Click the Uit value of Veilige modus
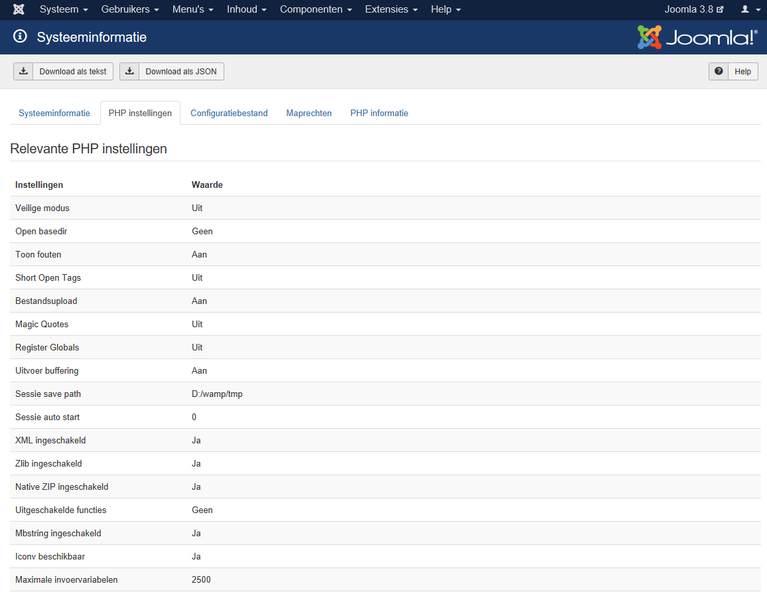The height and width of the screenshot is (600, 767). tap(197, 208)
